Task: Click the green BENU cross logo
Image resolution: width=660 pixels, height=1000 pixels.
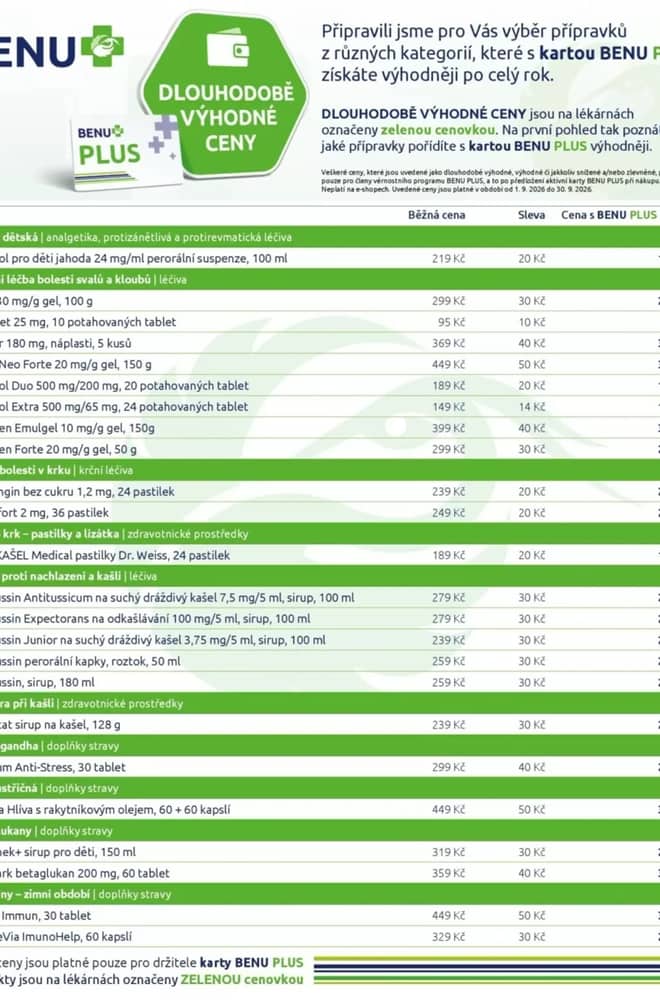Action: pos(103,46)
